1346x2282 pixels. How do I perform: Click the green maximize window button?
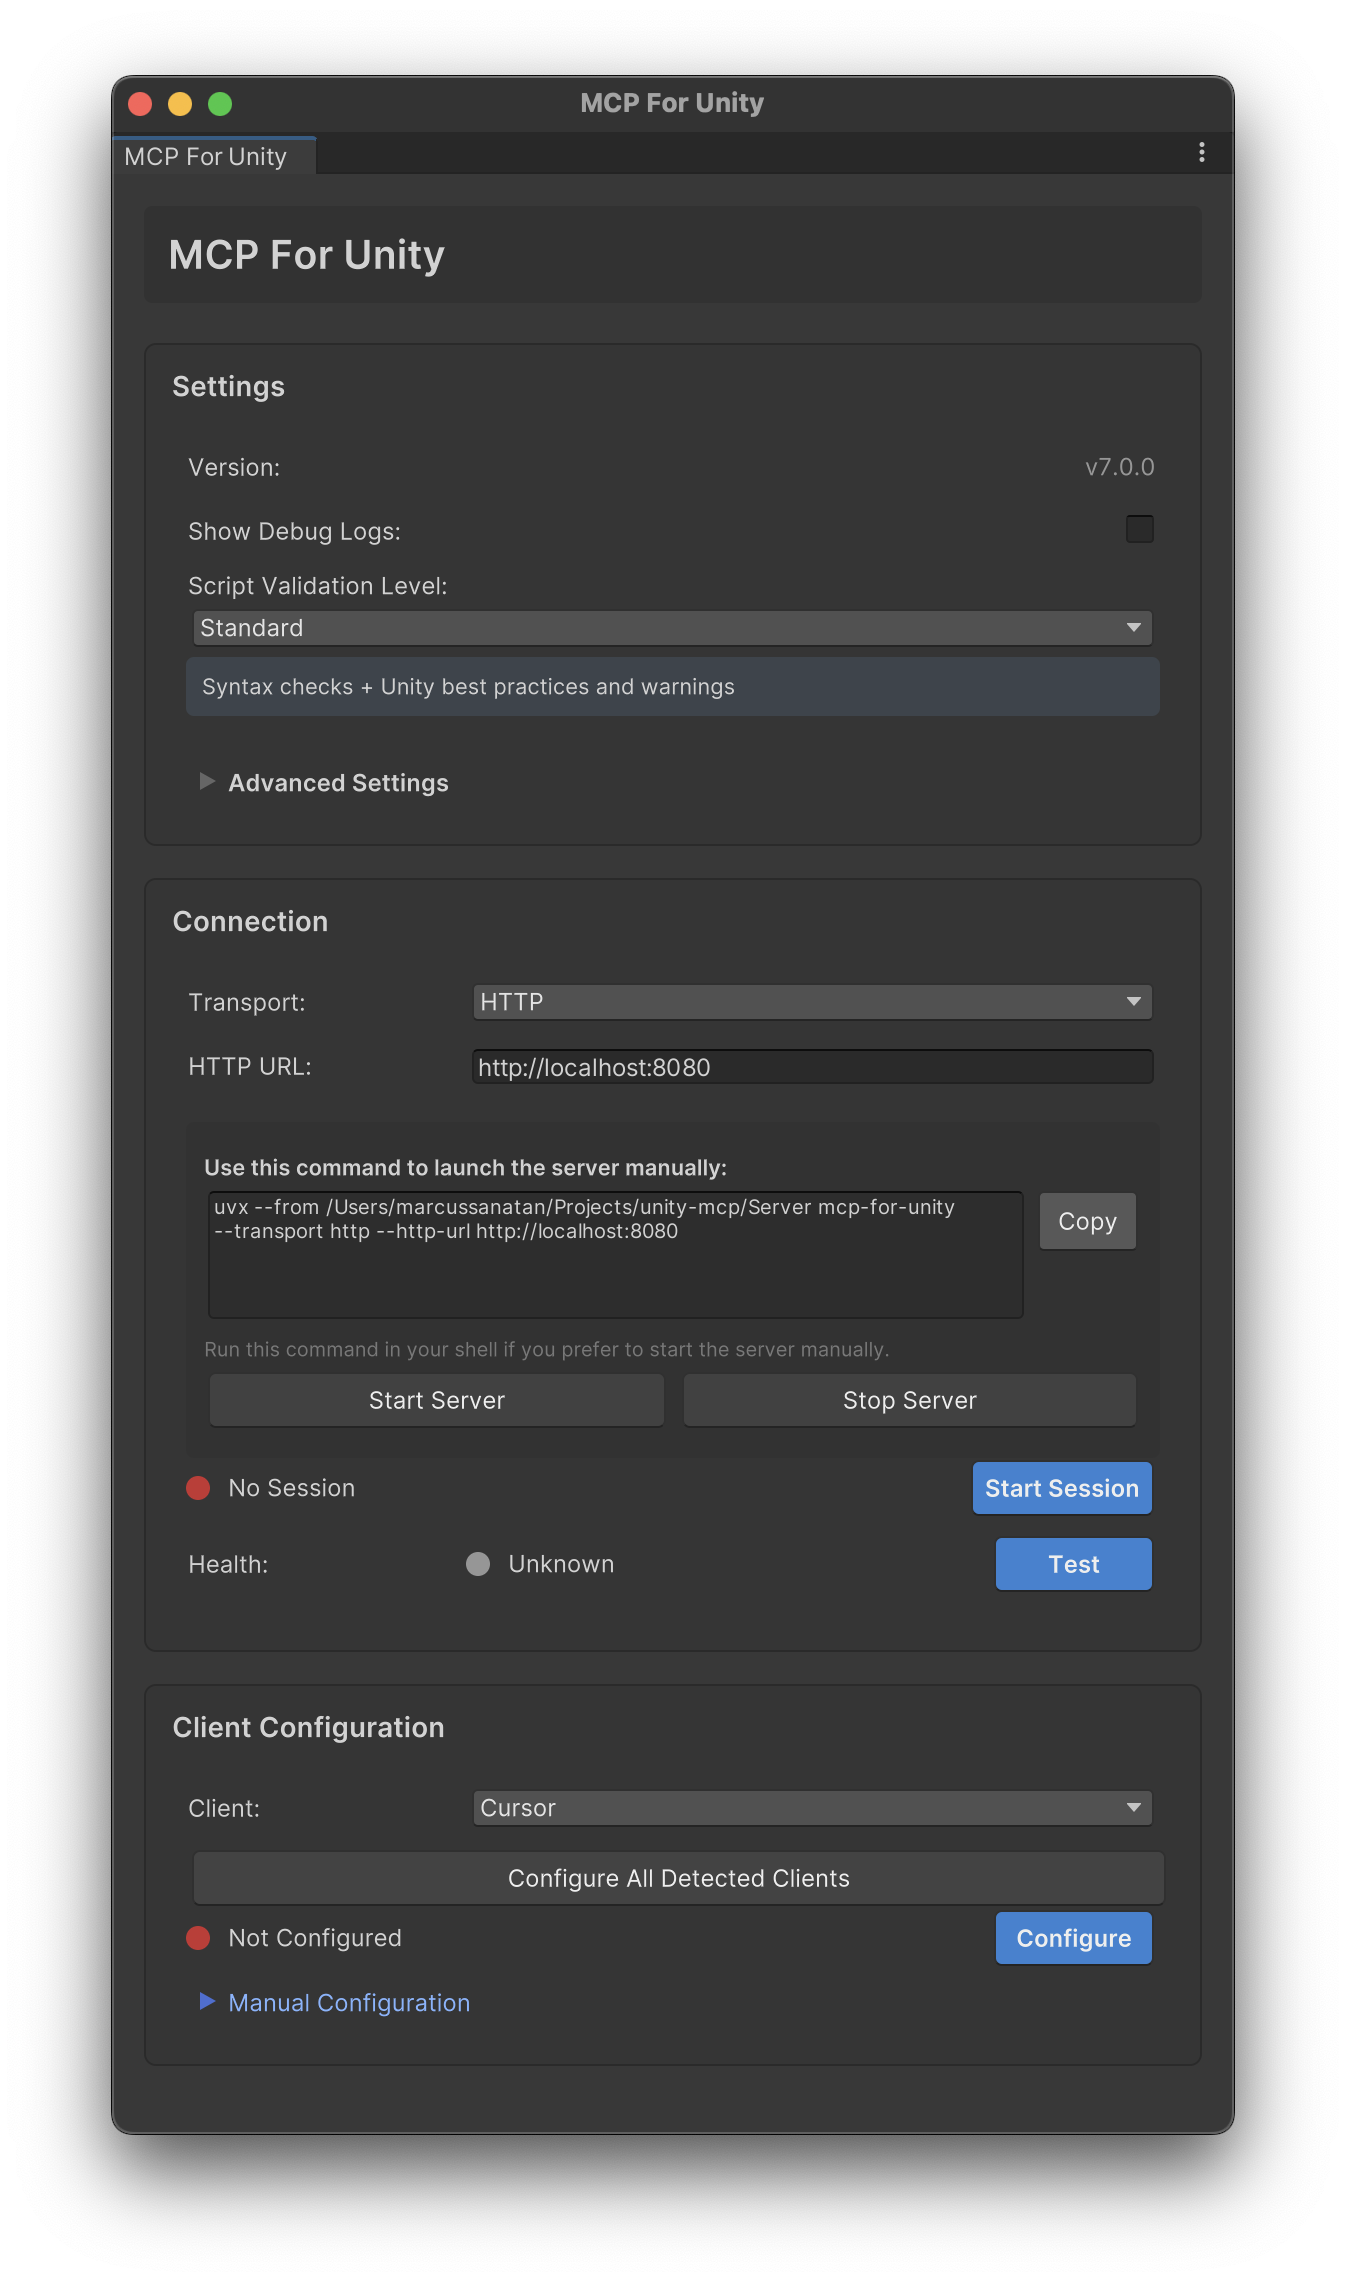tap(220, 104)
